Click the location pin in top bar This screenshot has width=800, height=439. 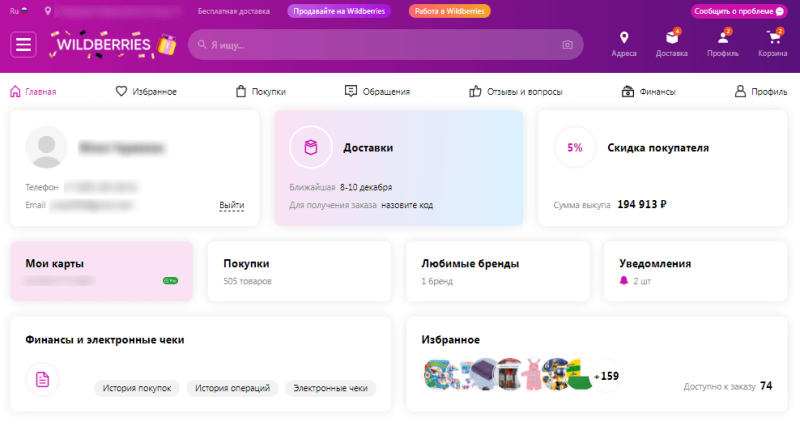coord(47,11)
